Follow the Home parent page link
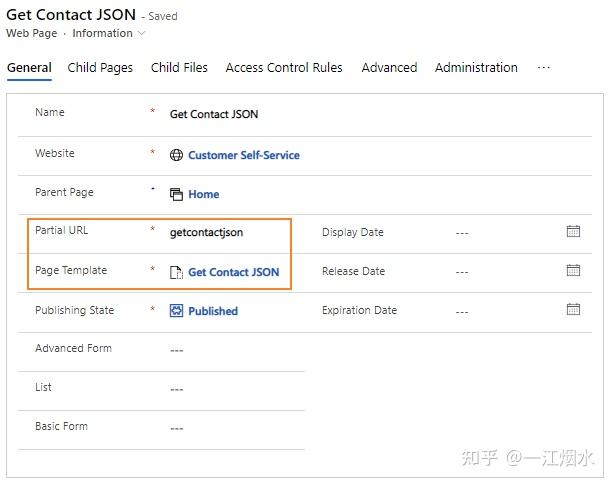 (x=203, y=194)
